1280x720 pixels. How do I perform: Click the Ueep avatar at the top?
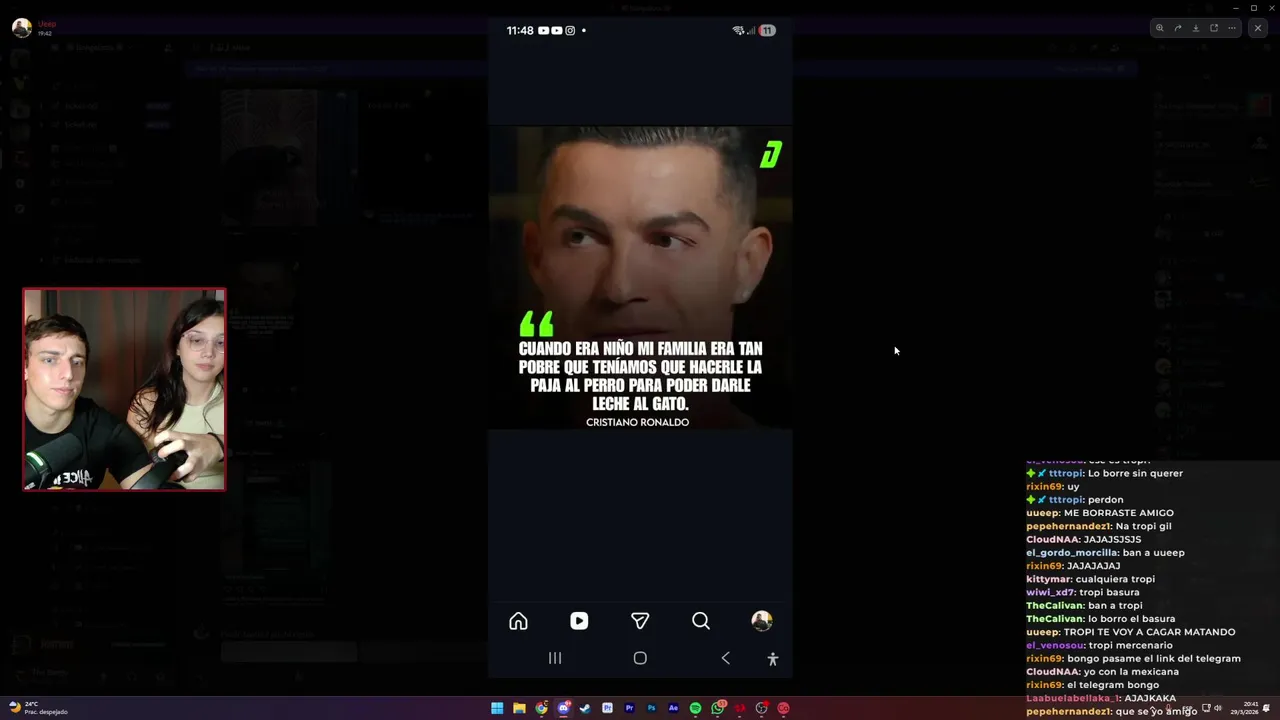point(21,28)
